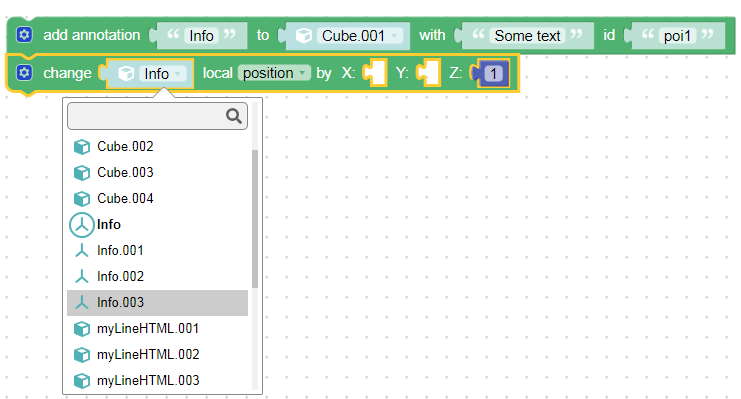
Task: Edit the Some text string field
Action: (527, 36)
